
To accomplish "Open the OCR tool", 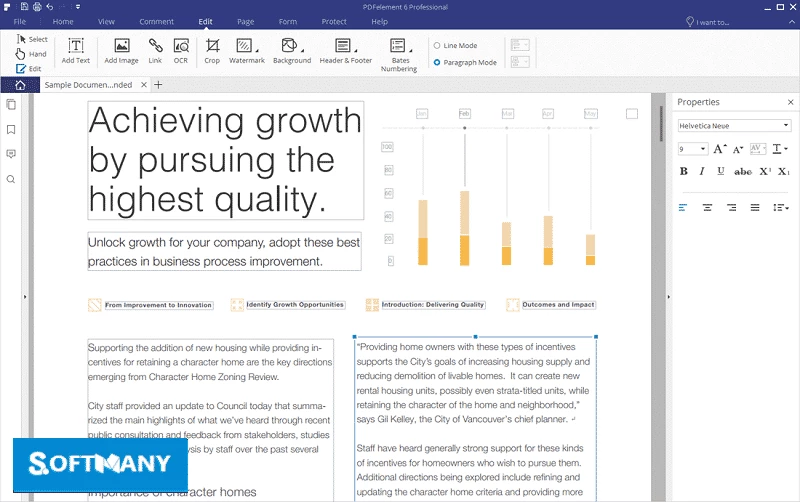I will (x=181, y=51).
